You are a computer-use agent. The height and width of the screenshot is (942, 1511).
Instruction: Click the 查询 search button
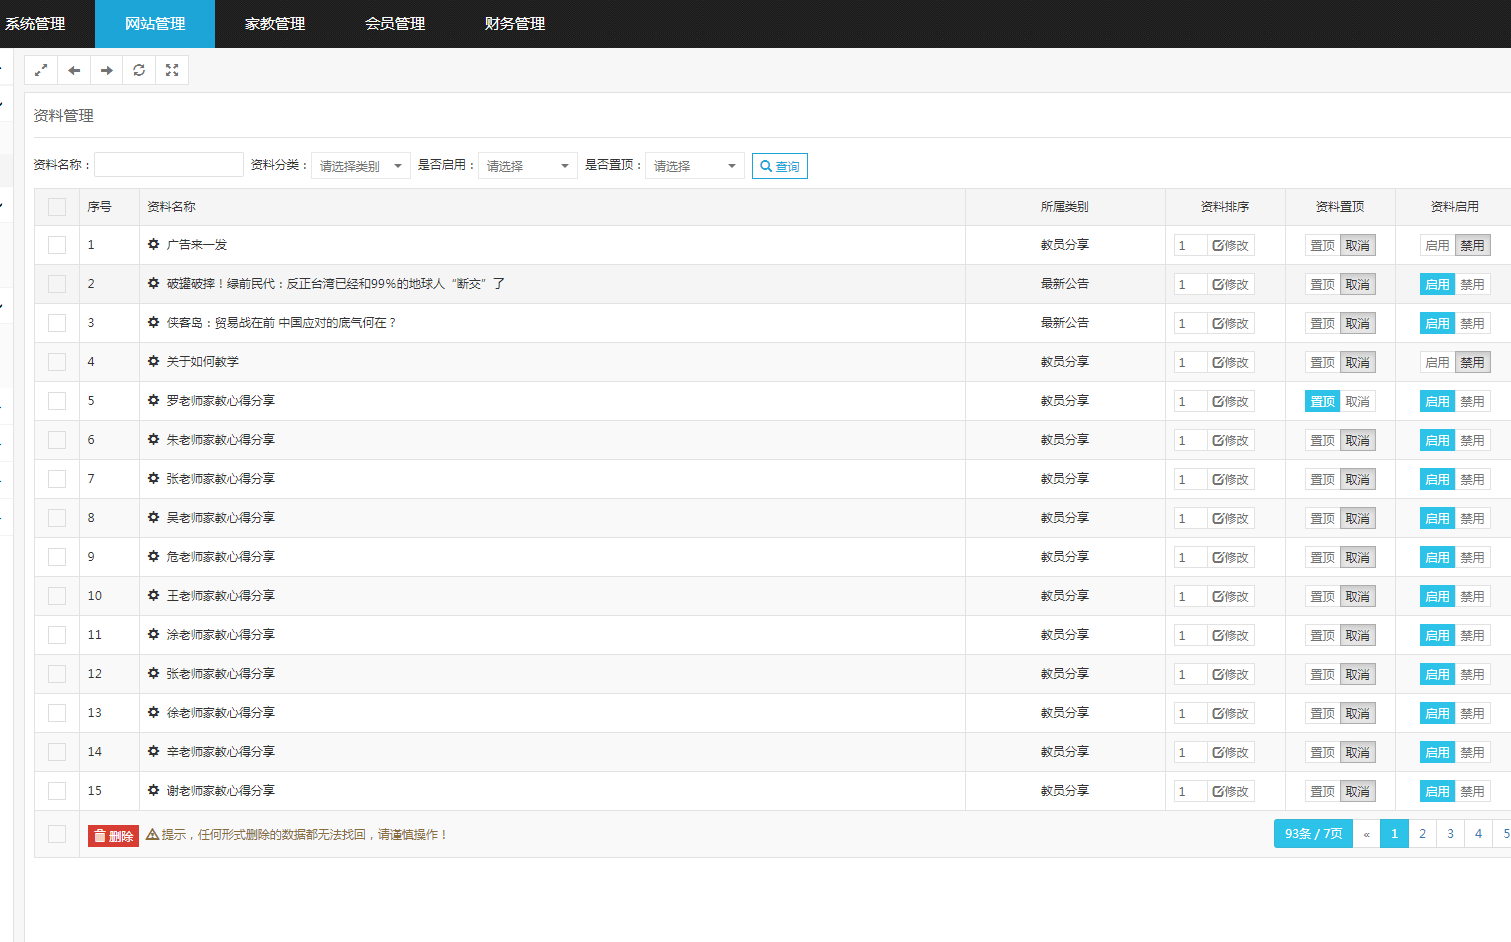point(779,166)
